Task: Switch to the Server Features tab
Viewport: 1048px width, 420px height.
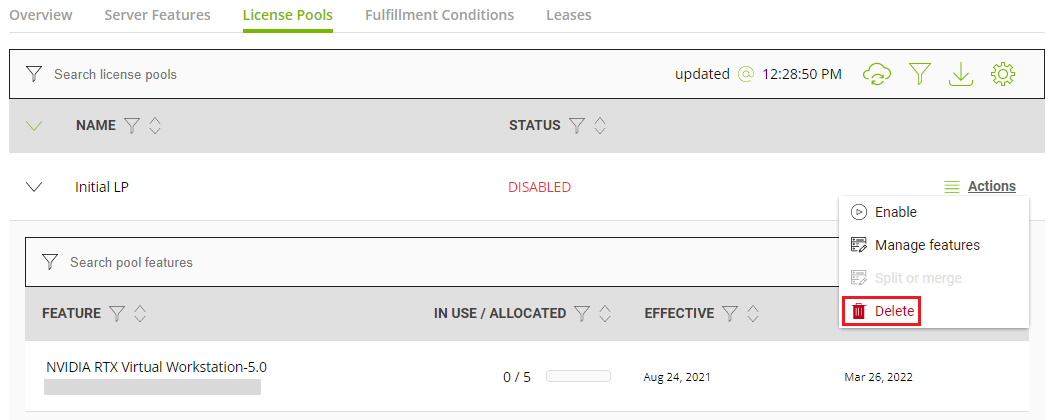Action: [x=157, y=16]
